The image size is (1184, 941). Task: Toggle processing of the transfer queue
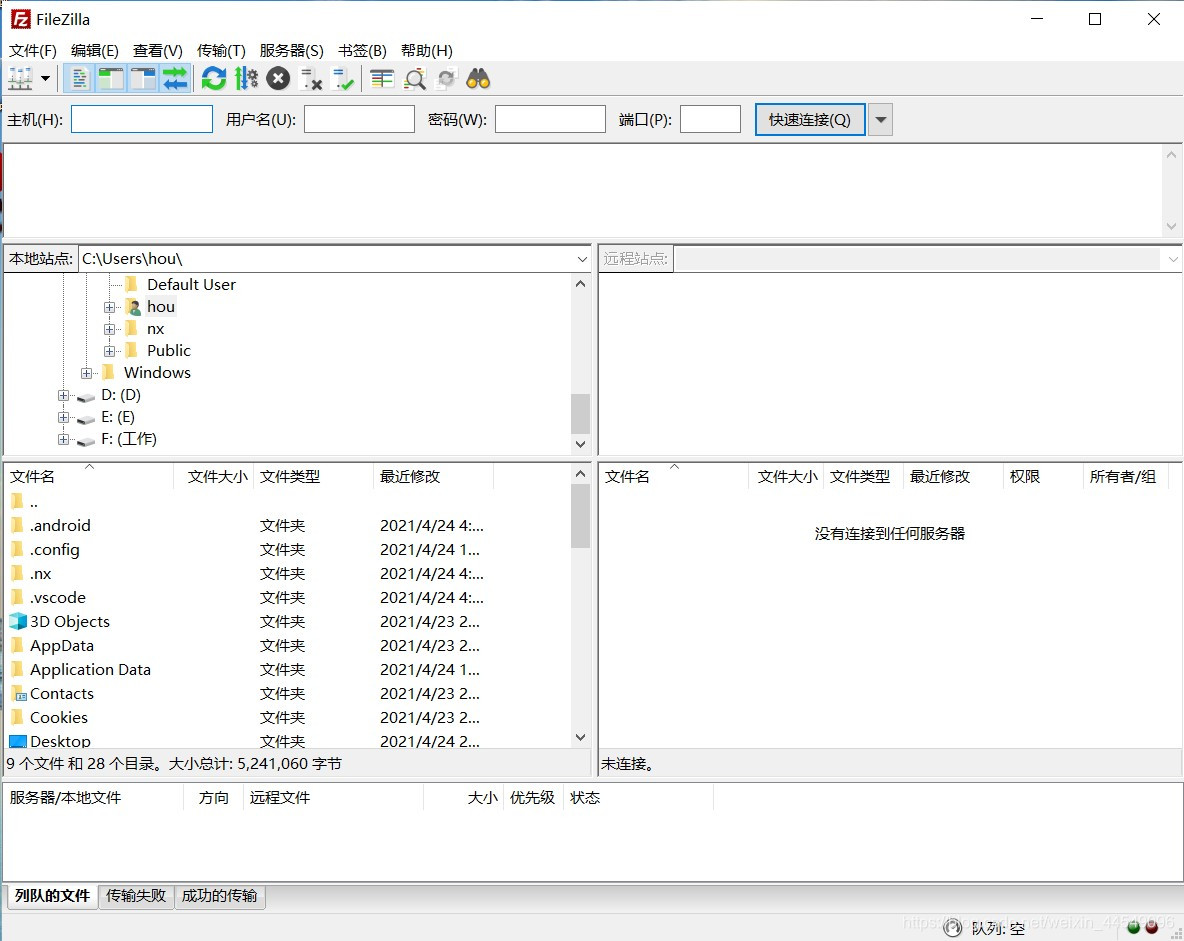(x=246, y=79)
